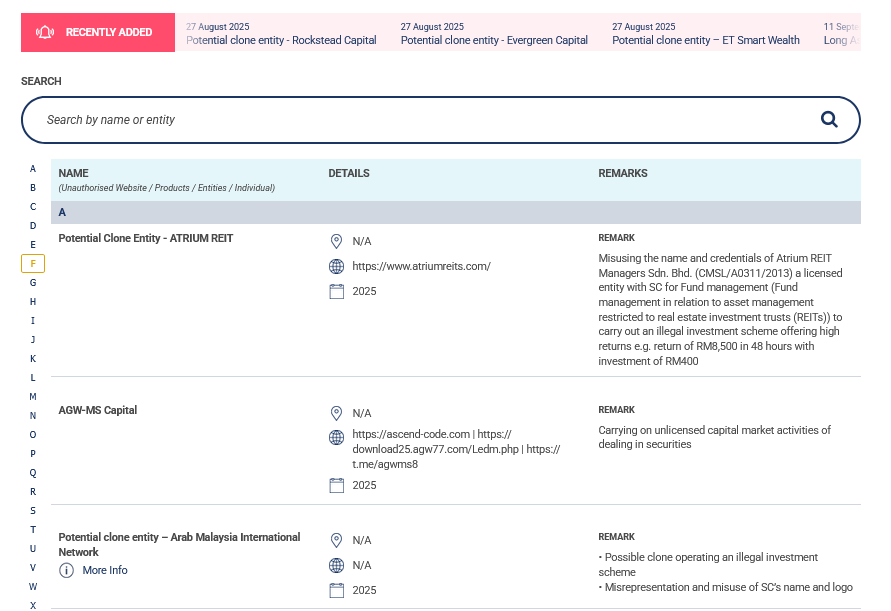Click calendar icon in ATRIUM REIT row
The width and height of the screenshot is (891, 611).
click(x=336, y=292)
